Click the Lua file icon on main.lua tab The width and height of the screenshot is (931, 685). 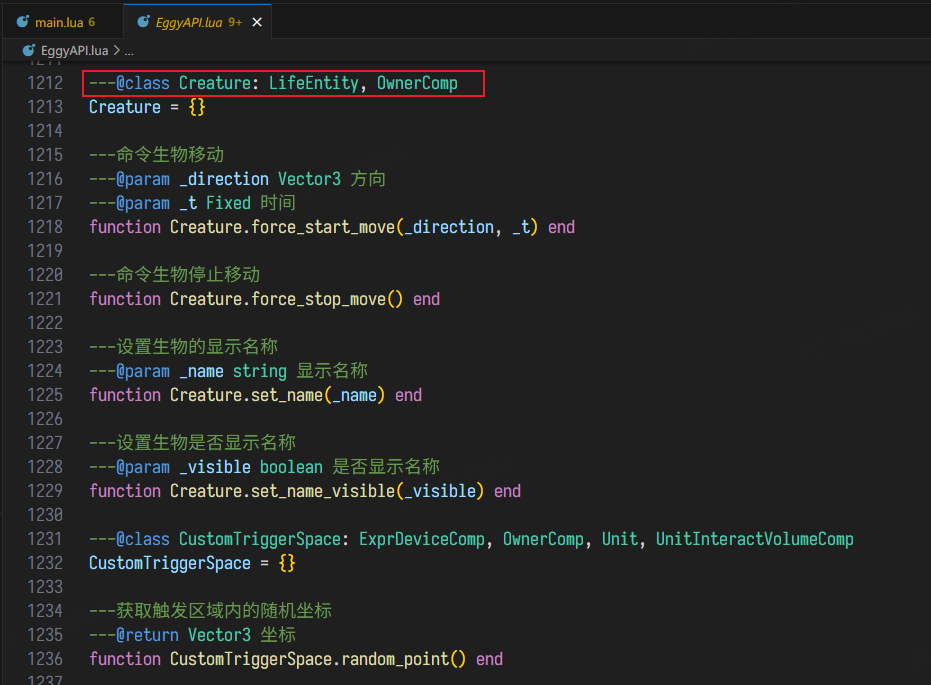click(x=22, y=22)
